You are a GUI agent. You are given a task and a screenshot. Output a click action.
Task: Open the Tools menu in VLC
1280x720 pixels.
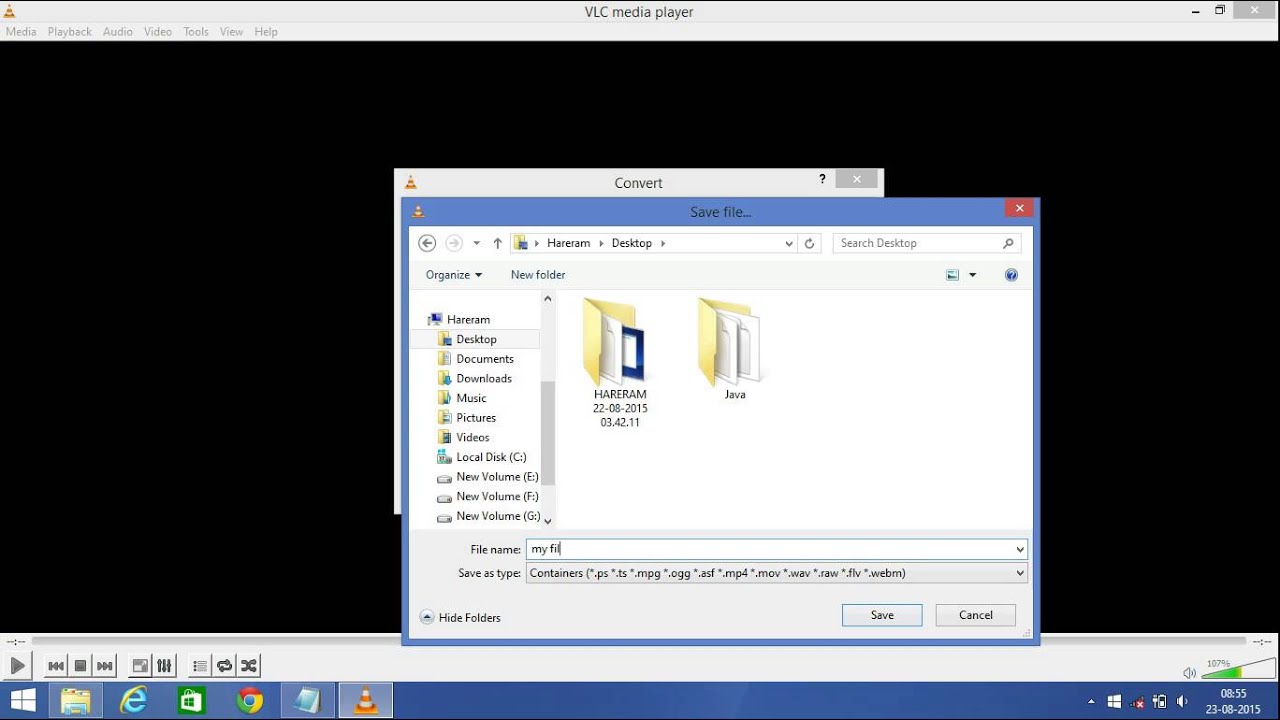[x=196, y=32]
